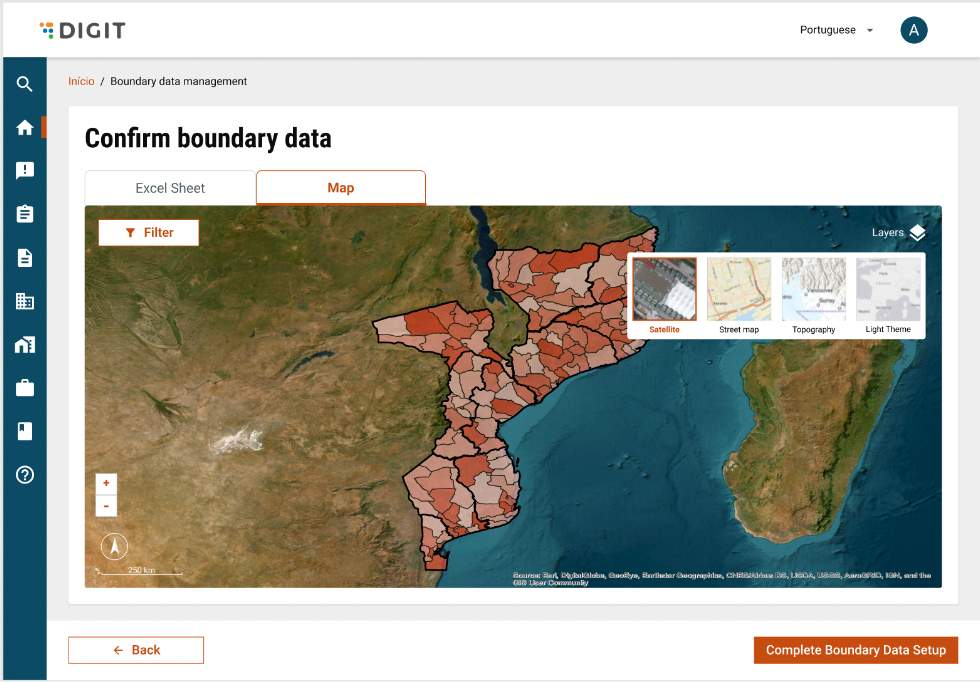The width and height of the screenshot is (980, 682).
Task: Switch map to Street map layer
Action: pyautogui.click(x=739, y=289)
